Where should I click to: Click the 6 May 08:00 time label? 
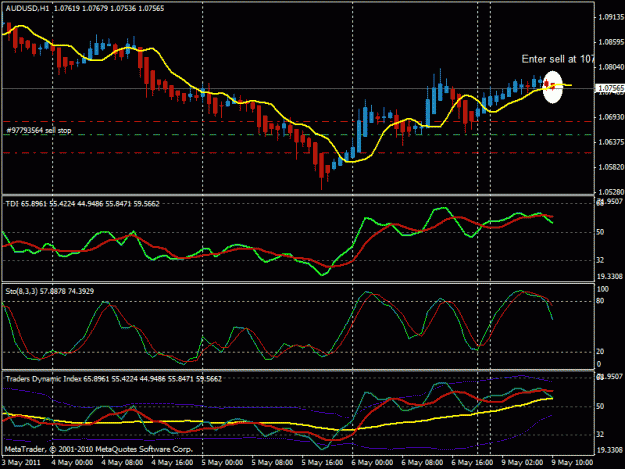click(422, 463)
